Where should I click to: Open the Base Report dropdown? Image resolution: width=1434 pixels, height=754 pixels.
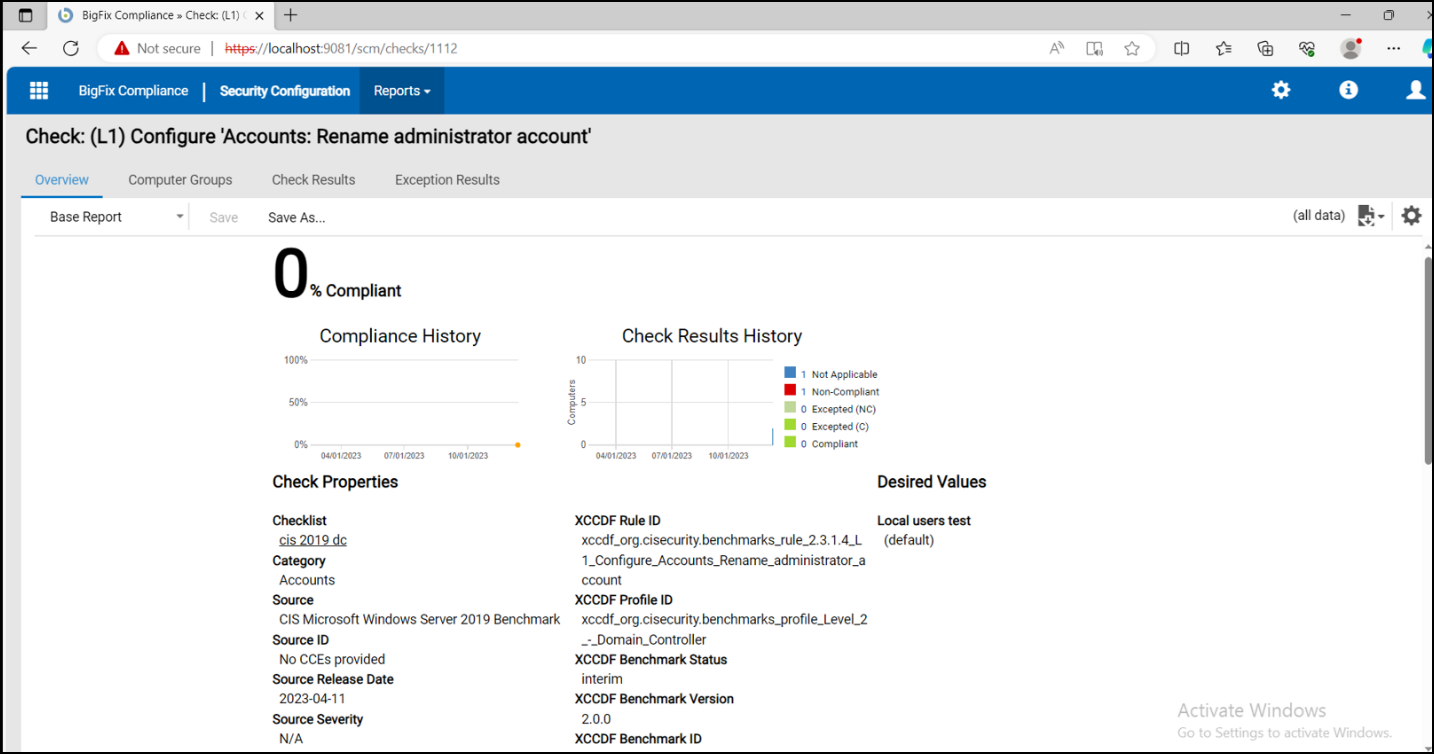tap(116, 217)
